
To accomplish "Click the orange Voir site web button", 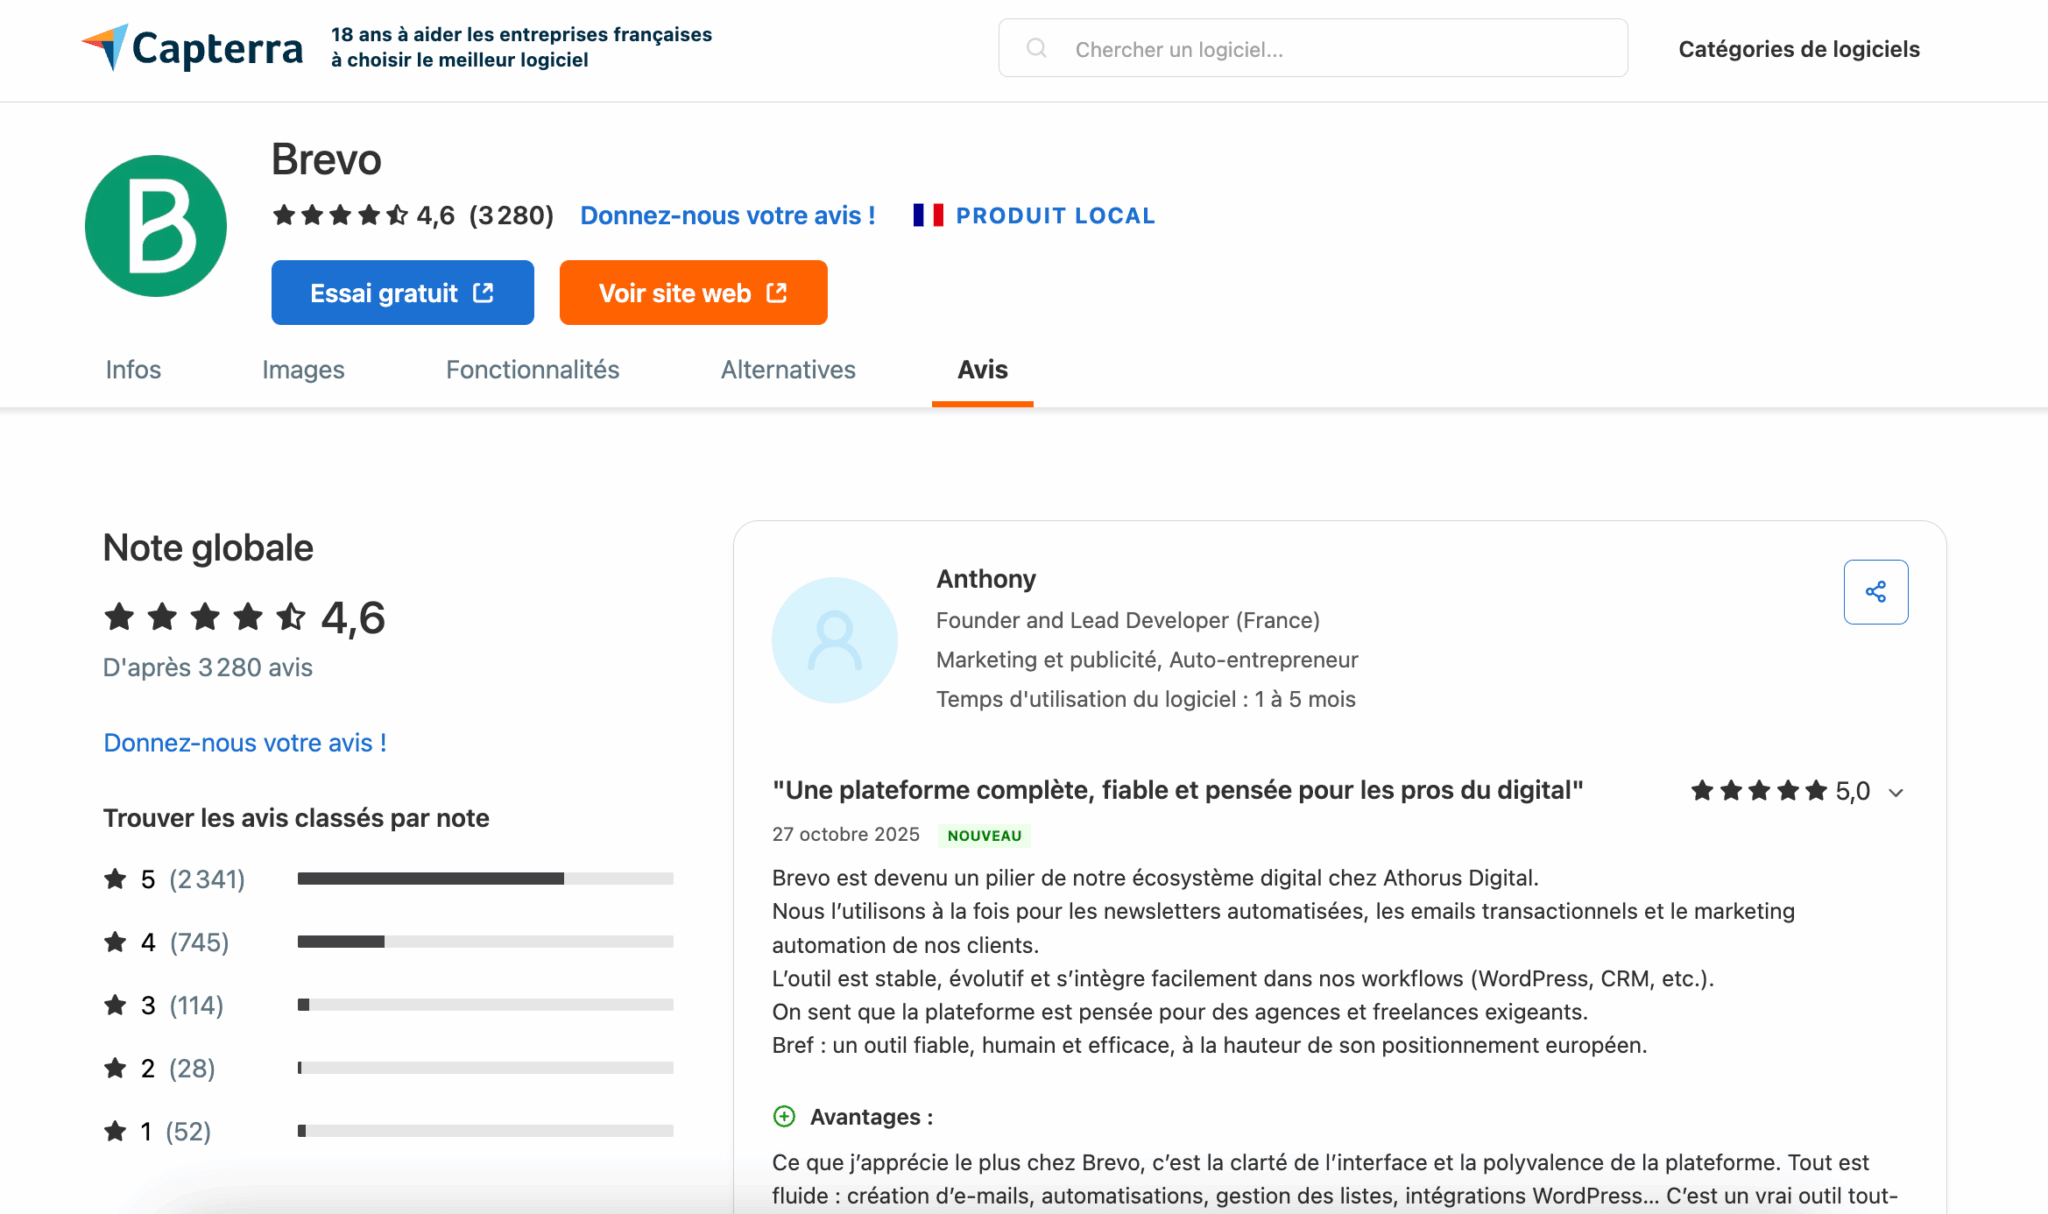I will tap(693, 293).
